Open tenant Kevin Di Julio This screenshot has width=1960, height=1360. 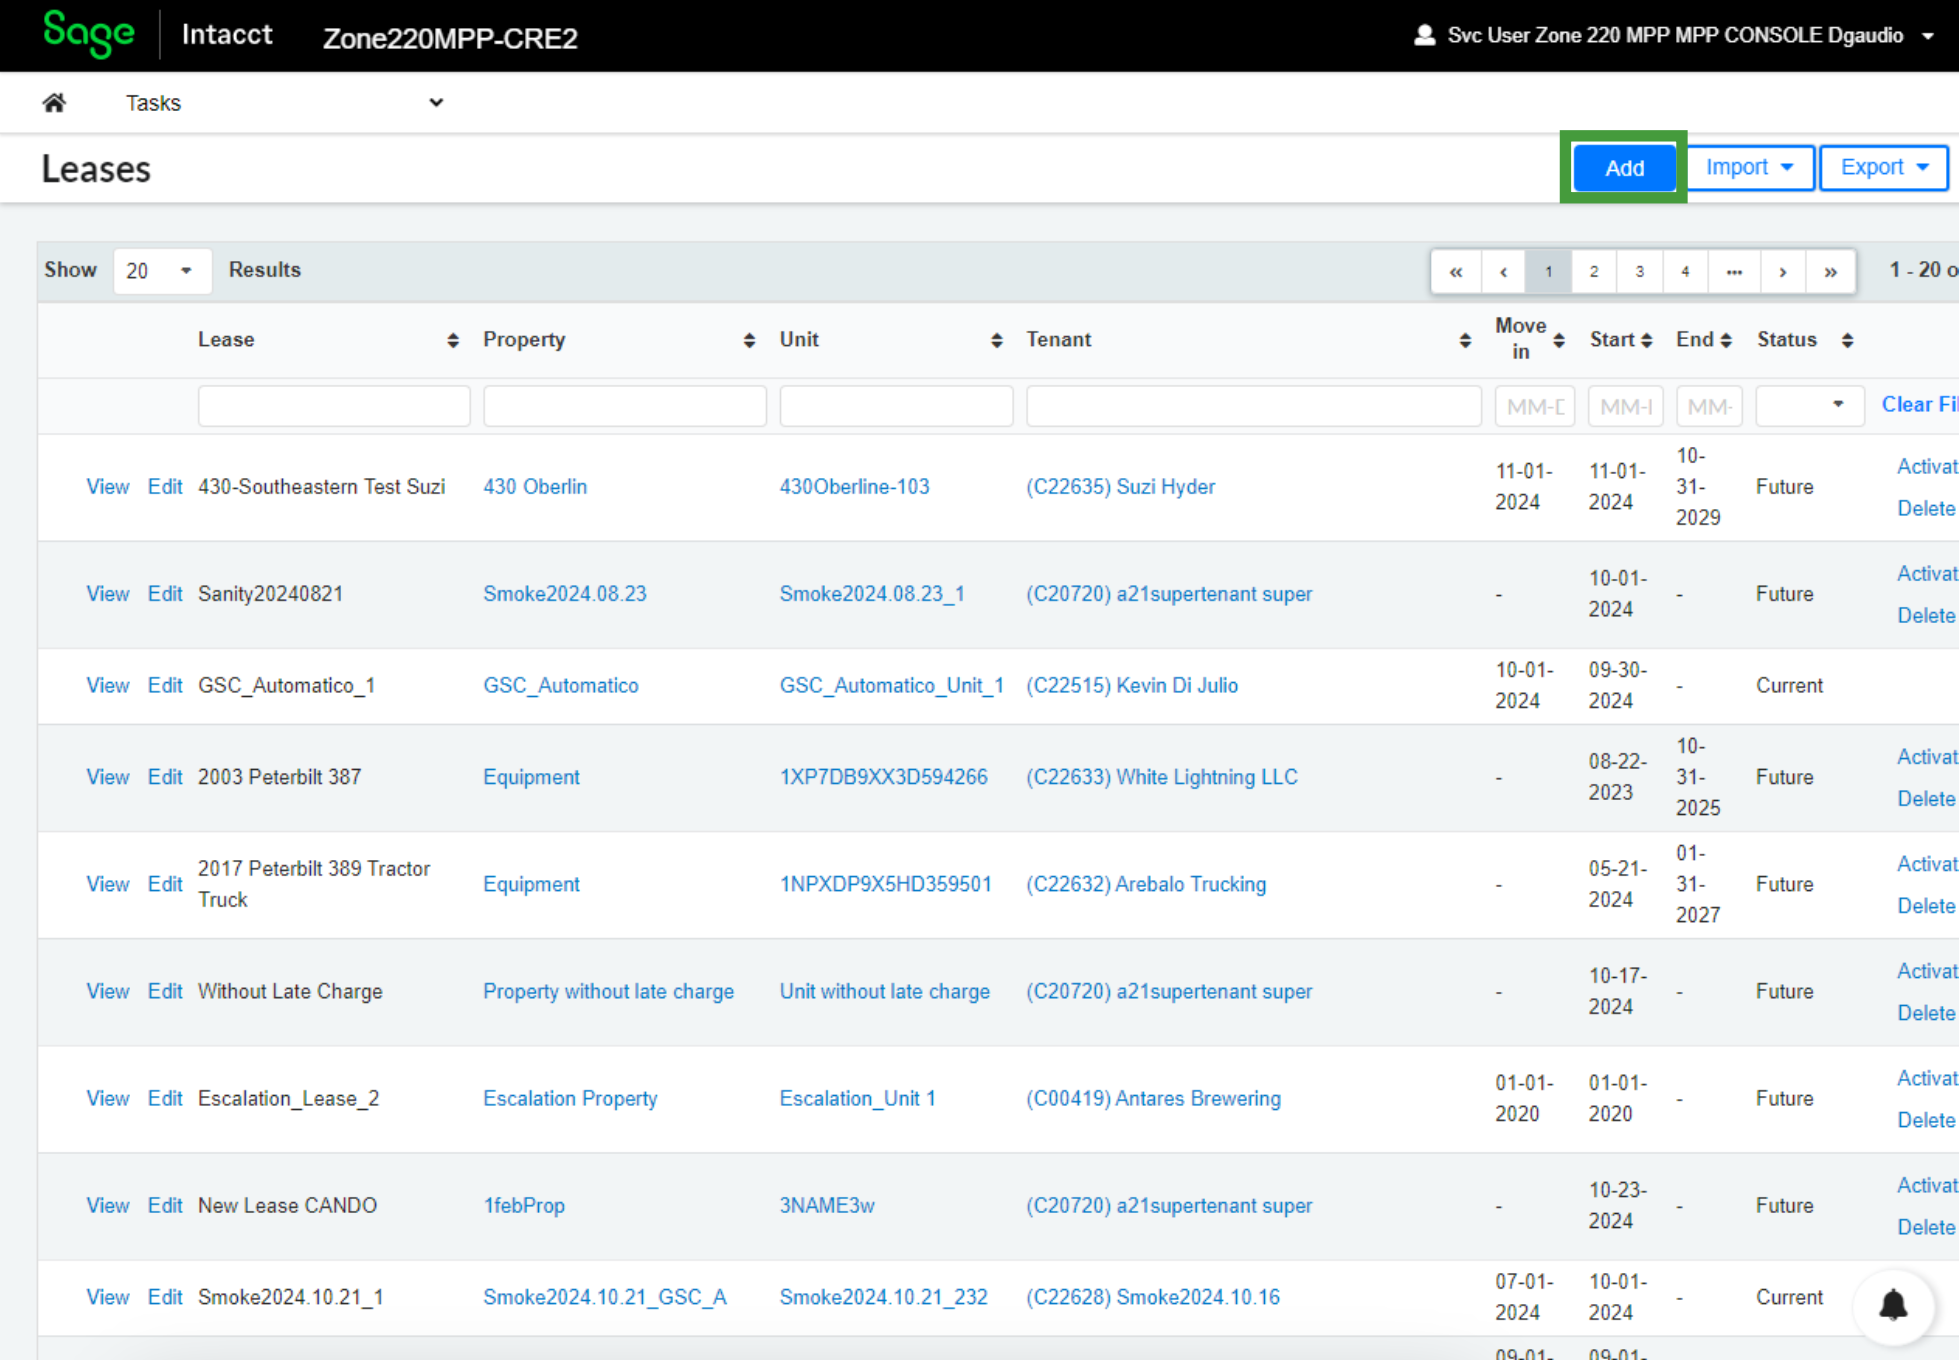pyautogui.click(x=1132, y=686)
